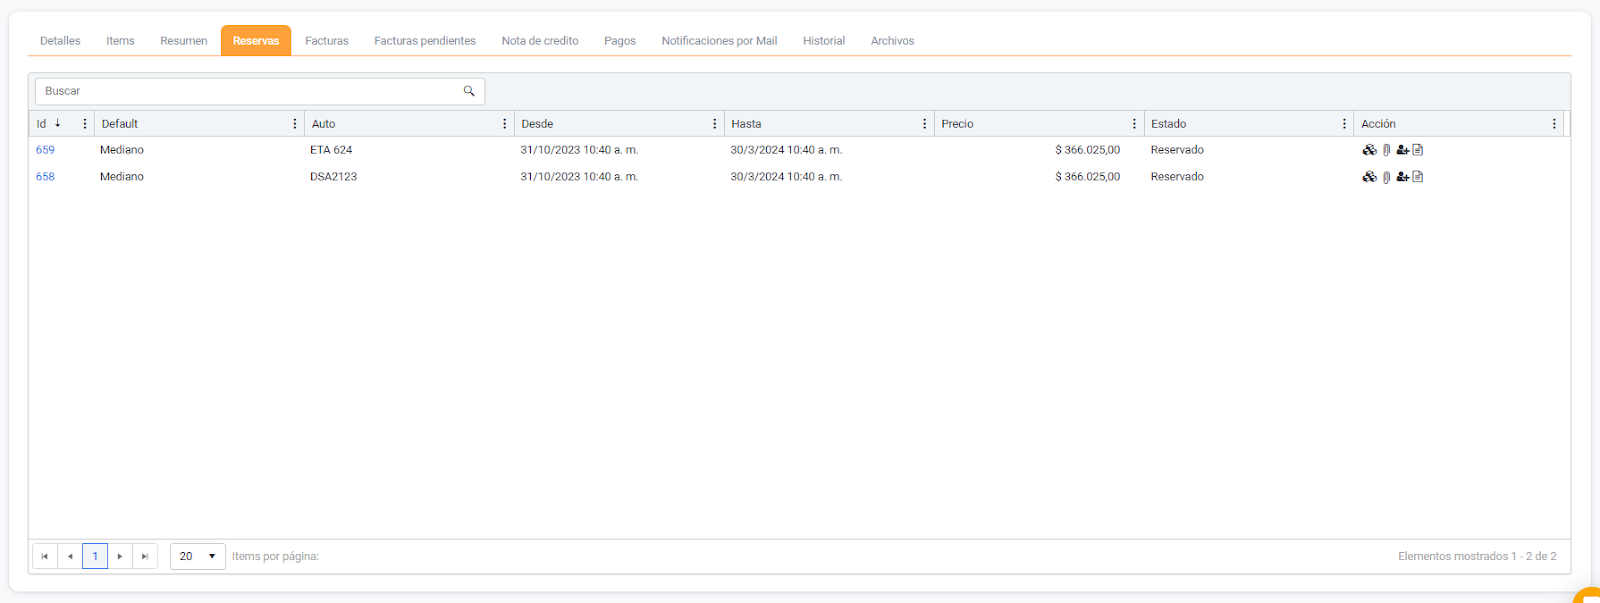The height and width of the screenshot is (603, 1600).
Task: Click the add person icon in row 658
Action: [1402, 177]
